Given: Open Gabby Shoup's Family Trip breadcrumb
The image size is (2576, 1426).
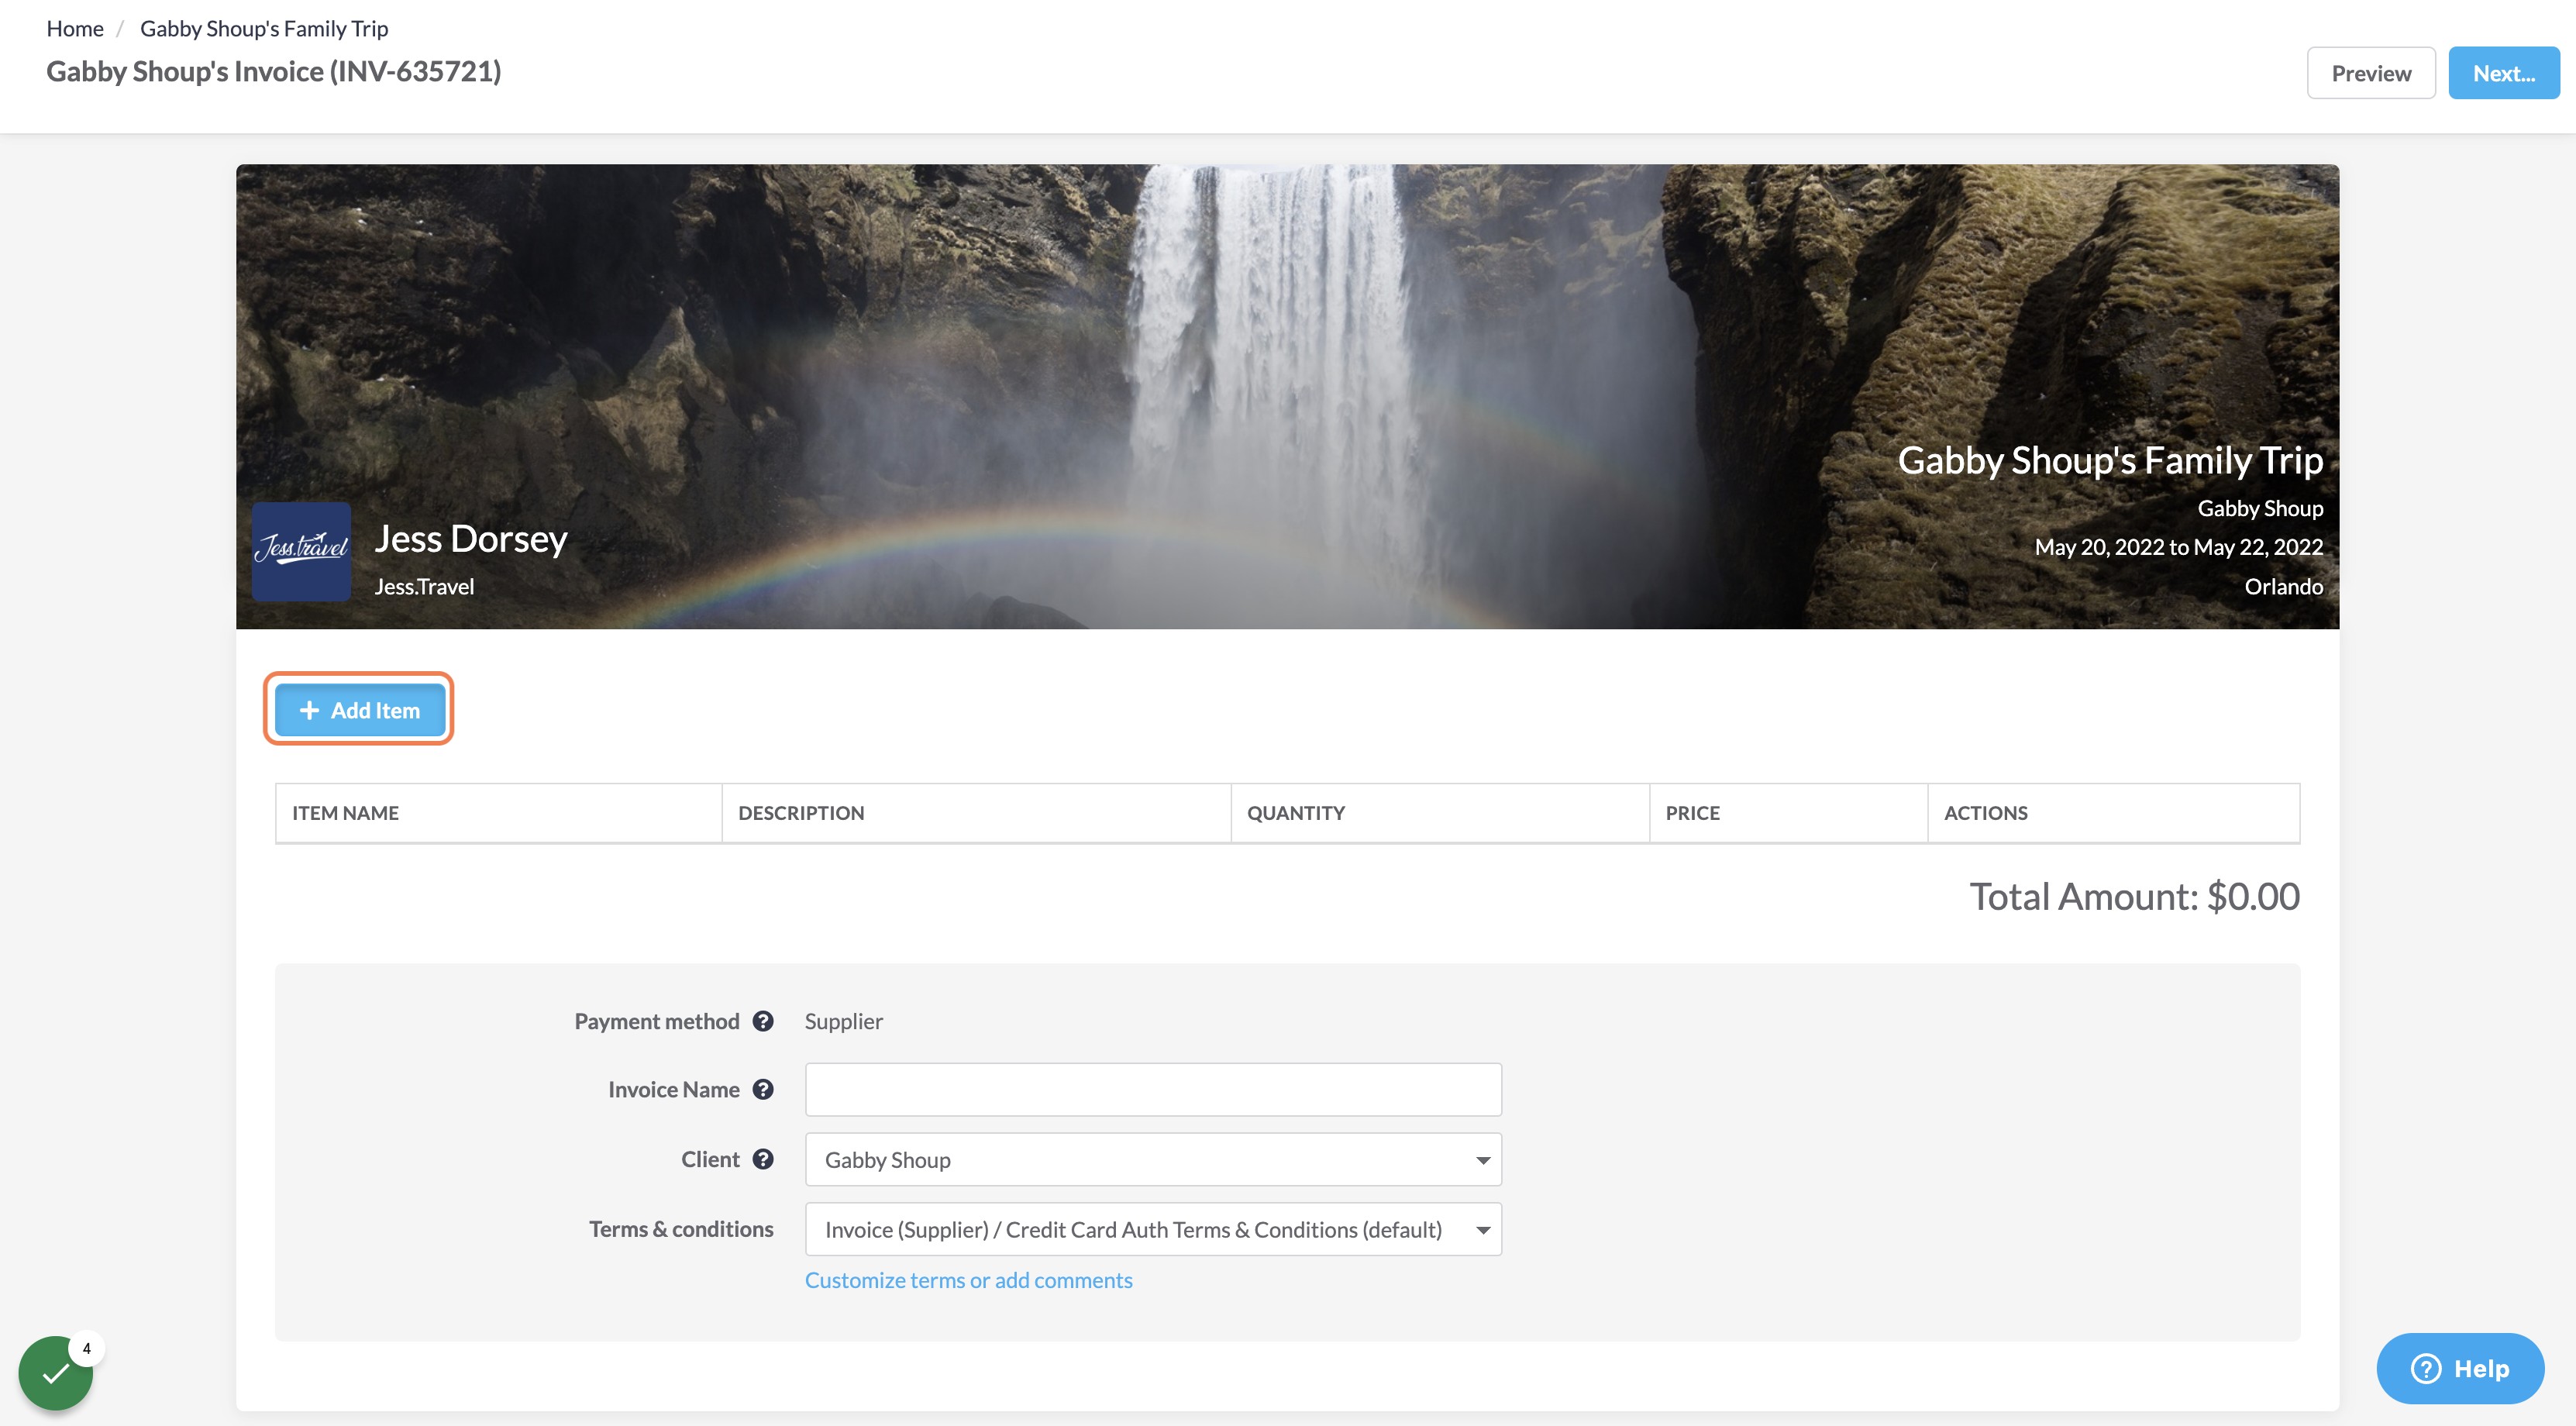Looking at the screenshot, I should click(x=264, y=28).
